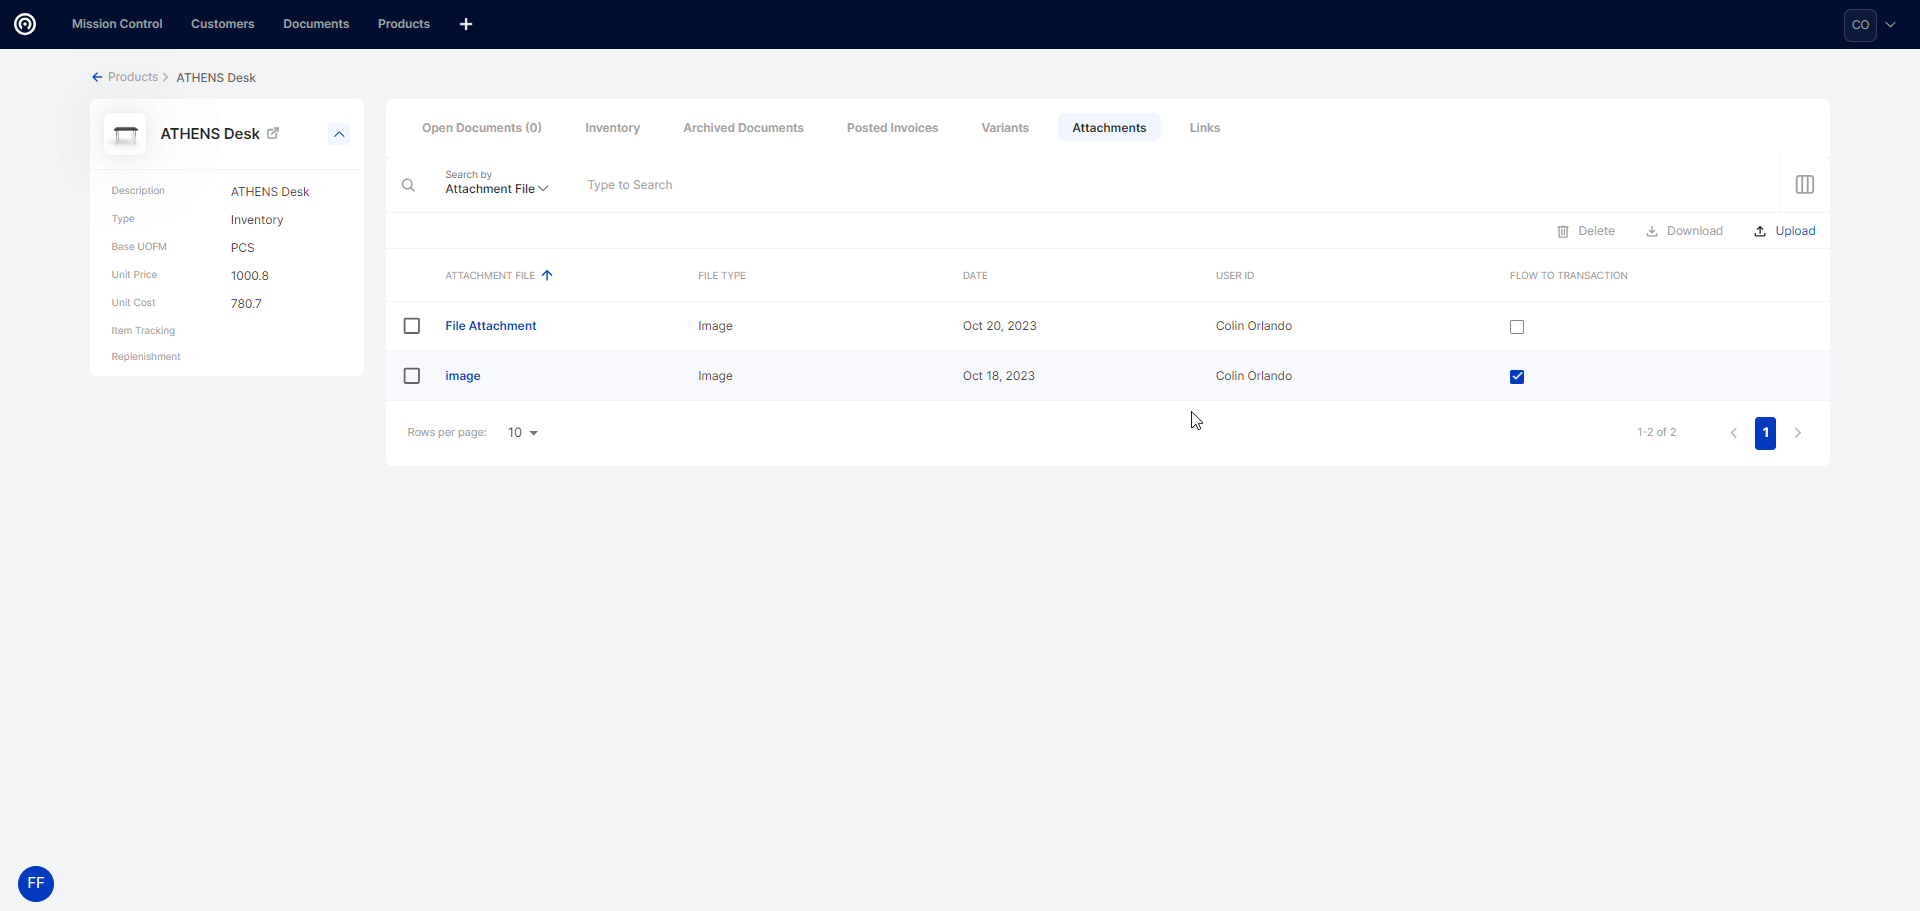The width and height of the screenshot is (1920, 911).
Task: Click the search magnifier icon
Action: (x=408, y=185)
